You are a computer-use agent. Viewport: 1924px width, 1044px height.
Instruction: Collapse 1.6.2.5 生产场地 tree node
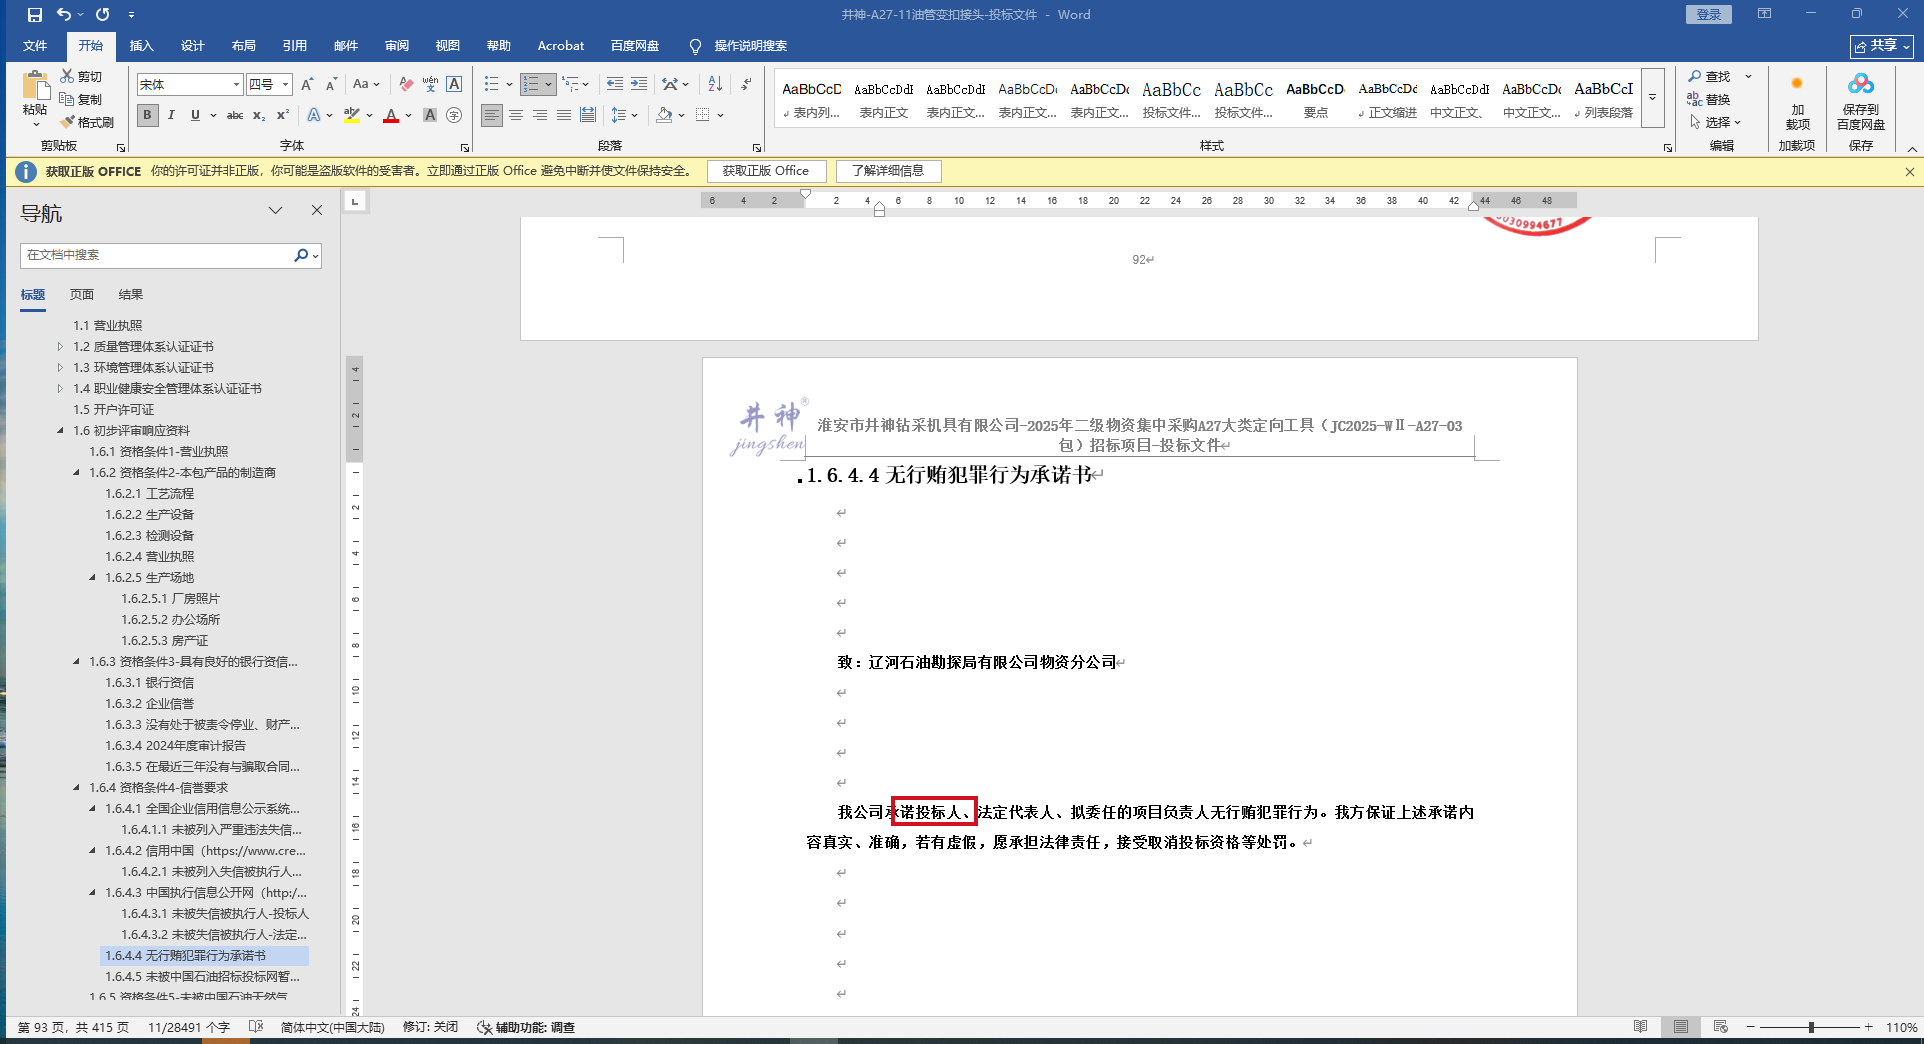pyautogui.click(x=92, y=578)
